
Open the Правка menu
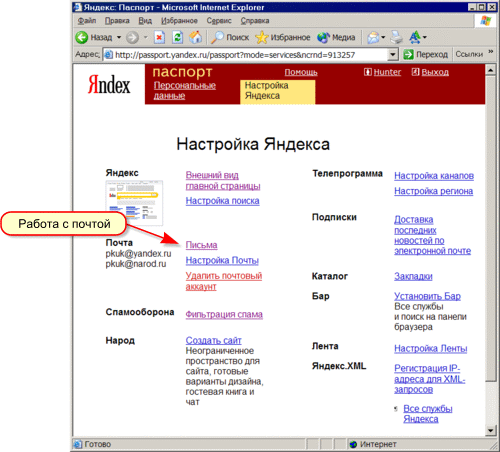point(117,21)
